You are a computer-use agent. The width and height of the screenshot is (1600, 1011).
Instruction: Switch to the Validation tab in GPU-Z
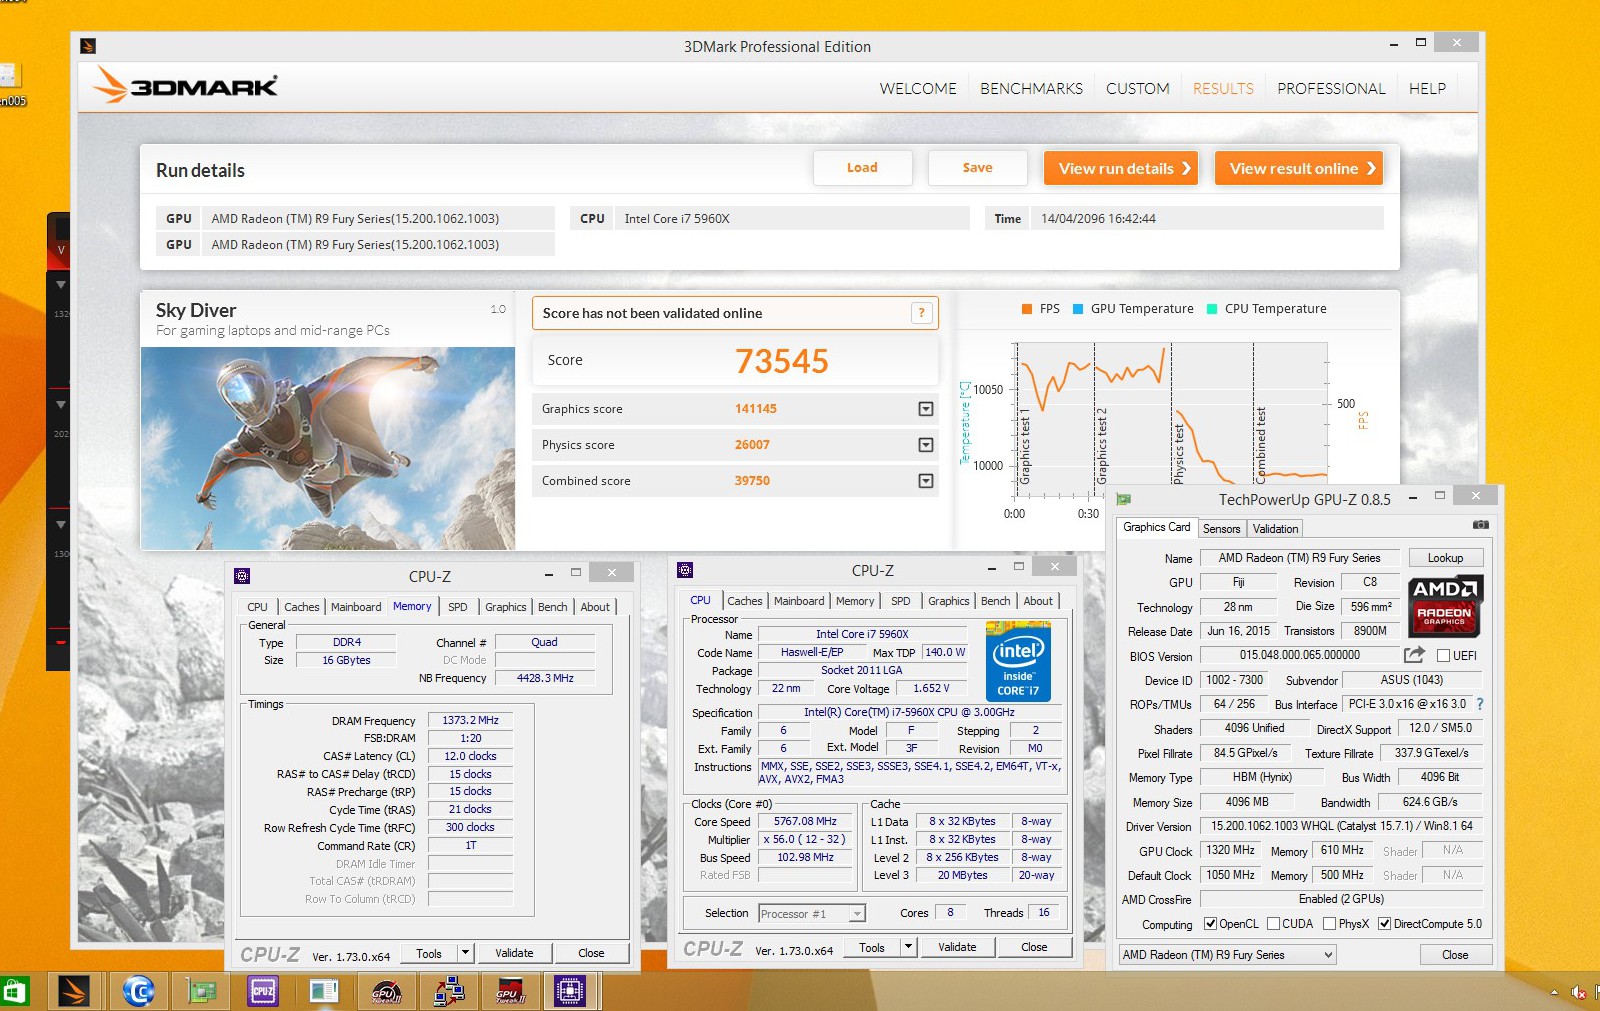(1275, 529)
